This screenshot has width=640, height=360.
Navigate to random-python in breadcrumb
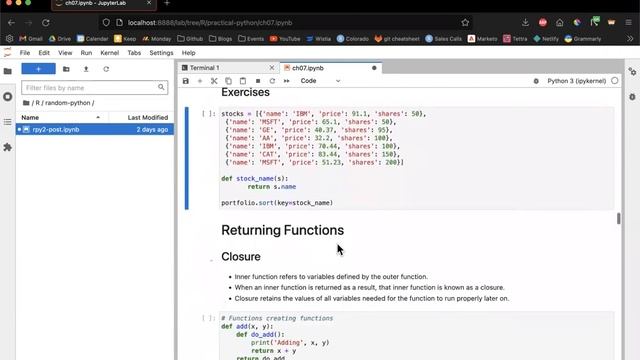click(x=67, y=103)
